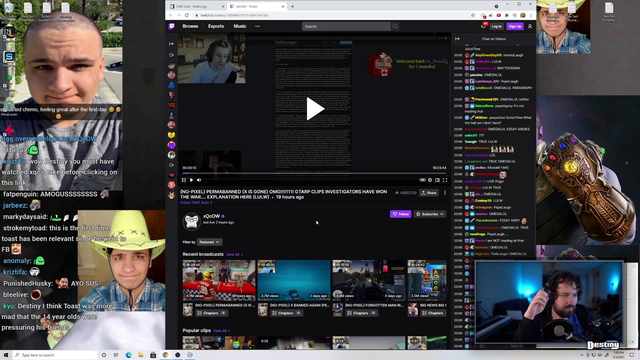Image resolution: width=640 pixels, height=360 pixels.
Task: Follow xQcOW with the purple Follow button
Action: coord(400,214)
